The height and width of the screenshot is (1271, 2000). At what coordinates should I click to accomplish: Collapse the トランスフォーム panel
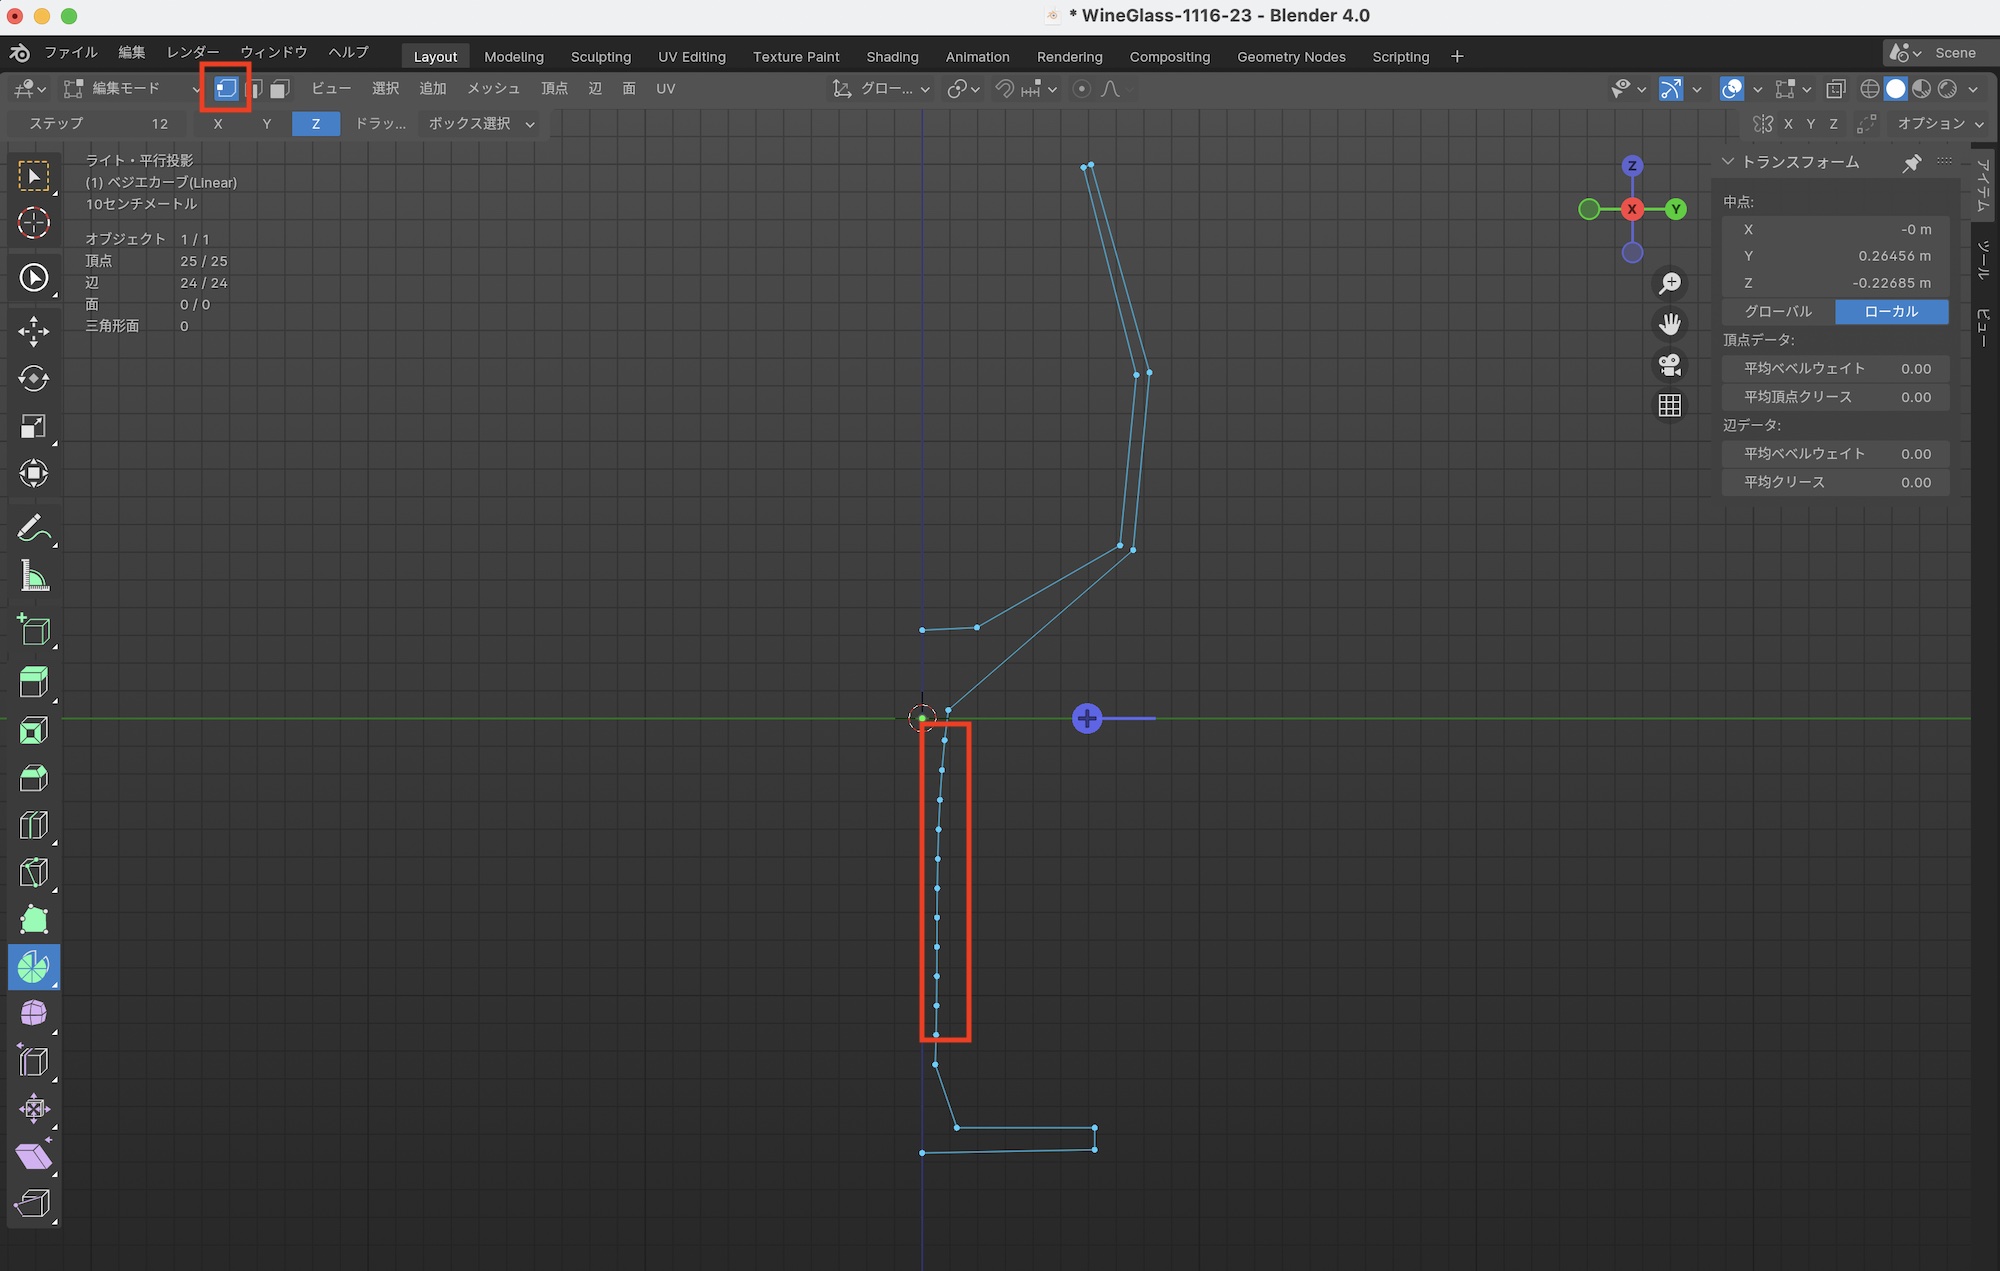[1727, 162]
